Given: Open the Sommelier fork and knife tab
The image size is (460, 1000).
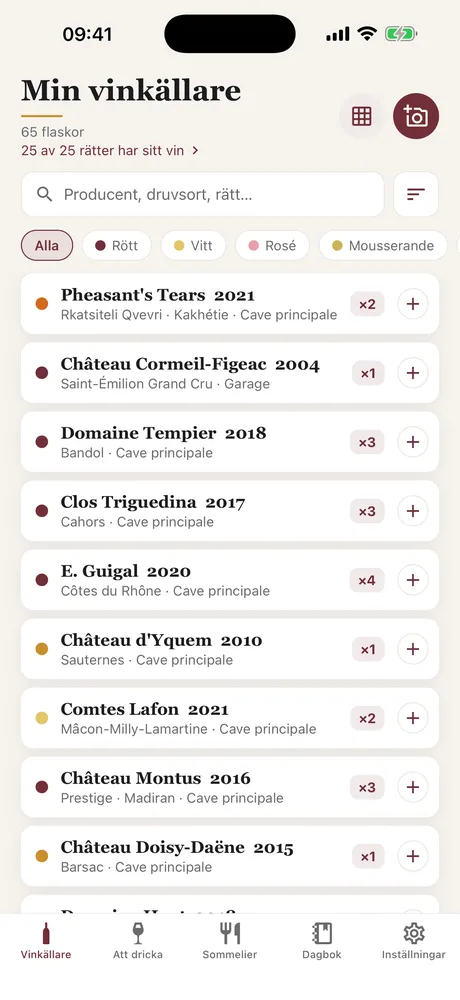Looking at the screenshot, I should point(230,941).
